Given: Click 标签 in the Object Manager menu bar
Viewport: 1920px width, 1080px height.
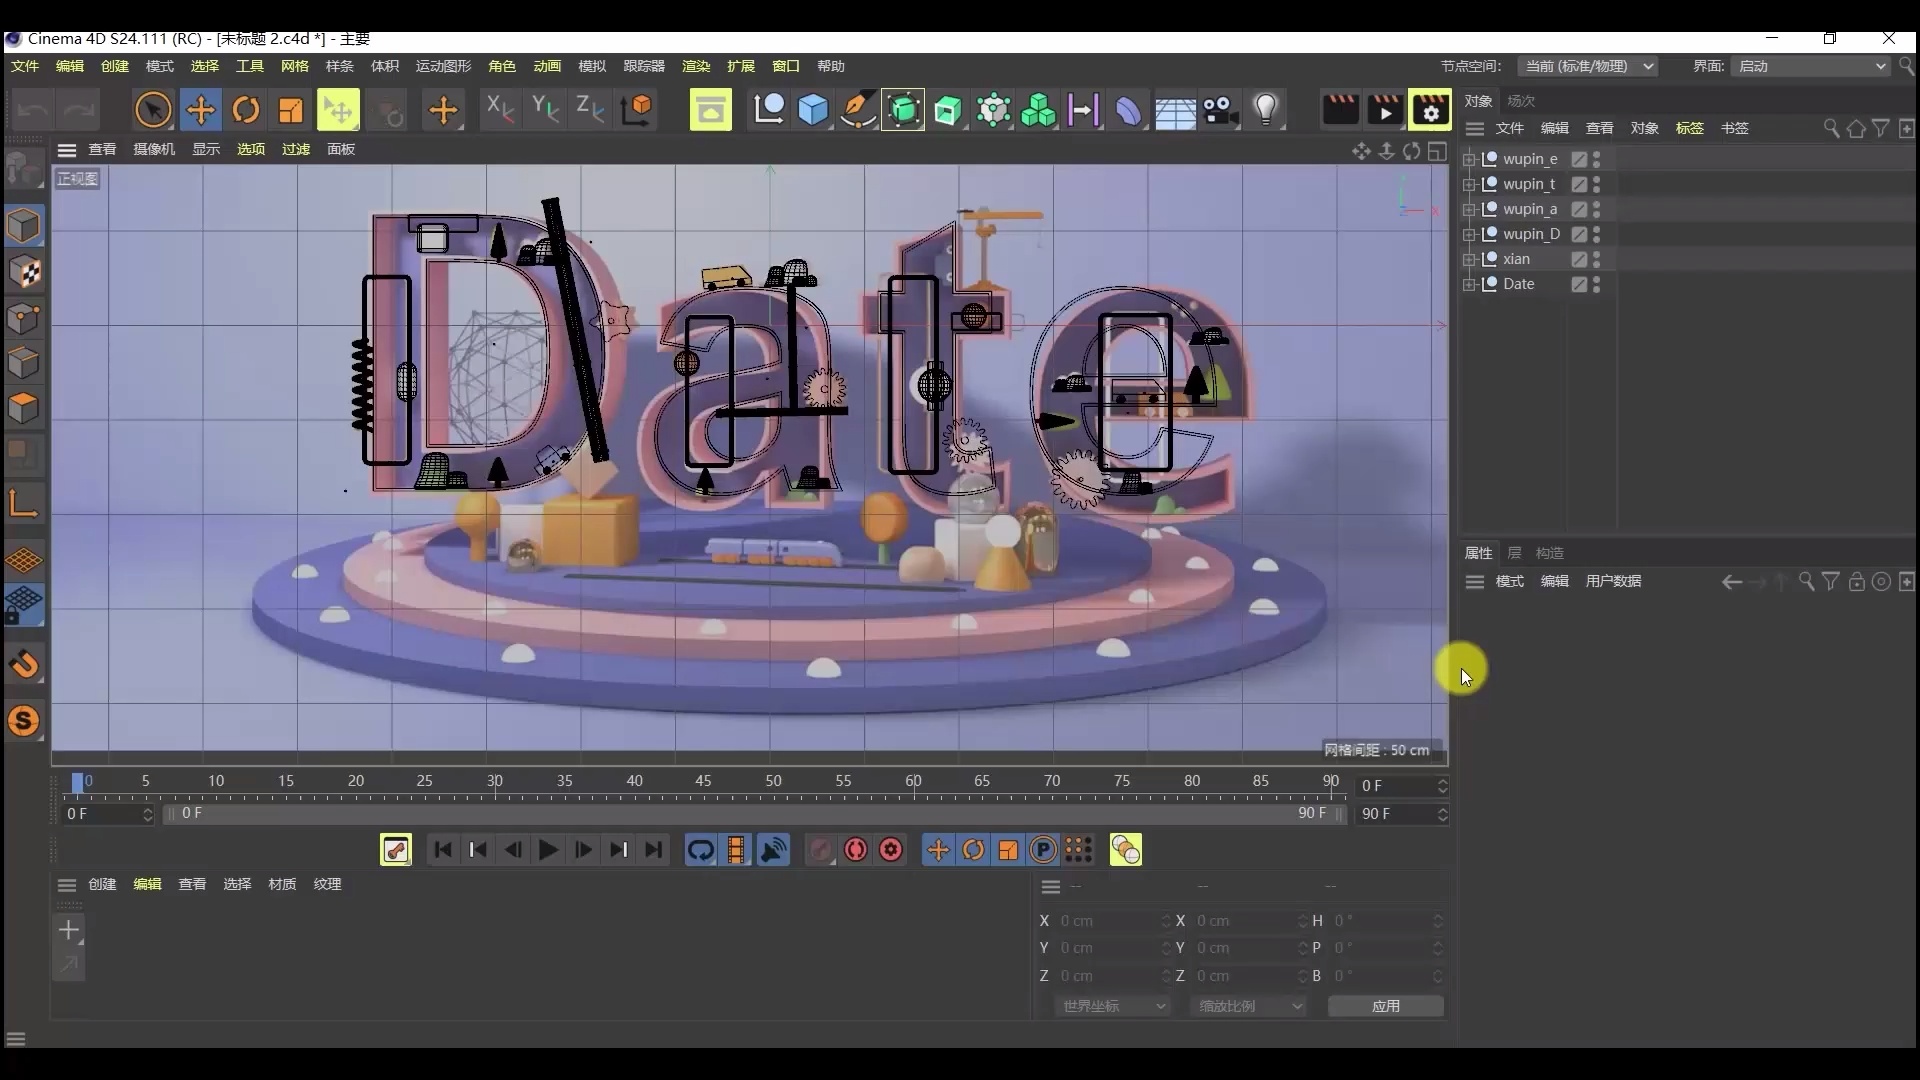Looking at the screenshot, I should click(x=1689, y=128).
